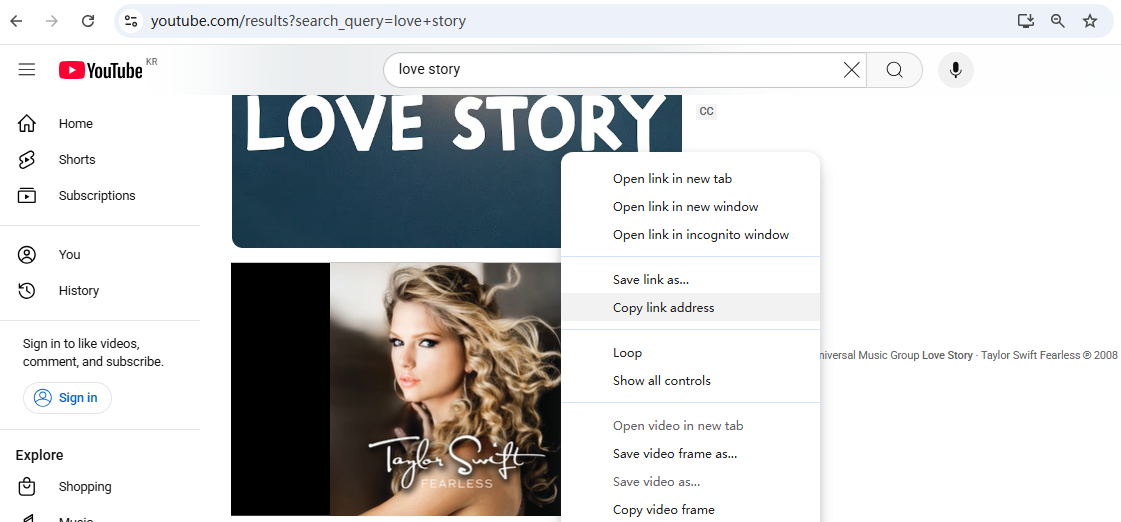
Task: Click the Shorts icon in sidebar
Action: pyautogui.click(x=26, y=159)
